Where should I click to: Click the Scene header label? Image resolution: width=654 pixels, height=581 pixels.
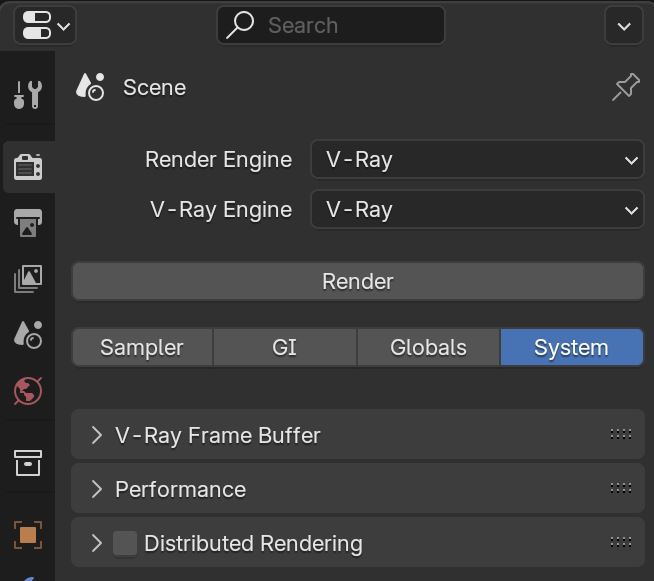[x=154, y=88]
